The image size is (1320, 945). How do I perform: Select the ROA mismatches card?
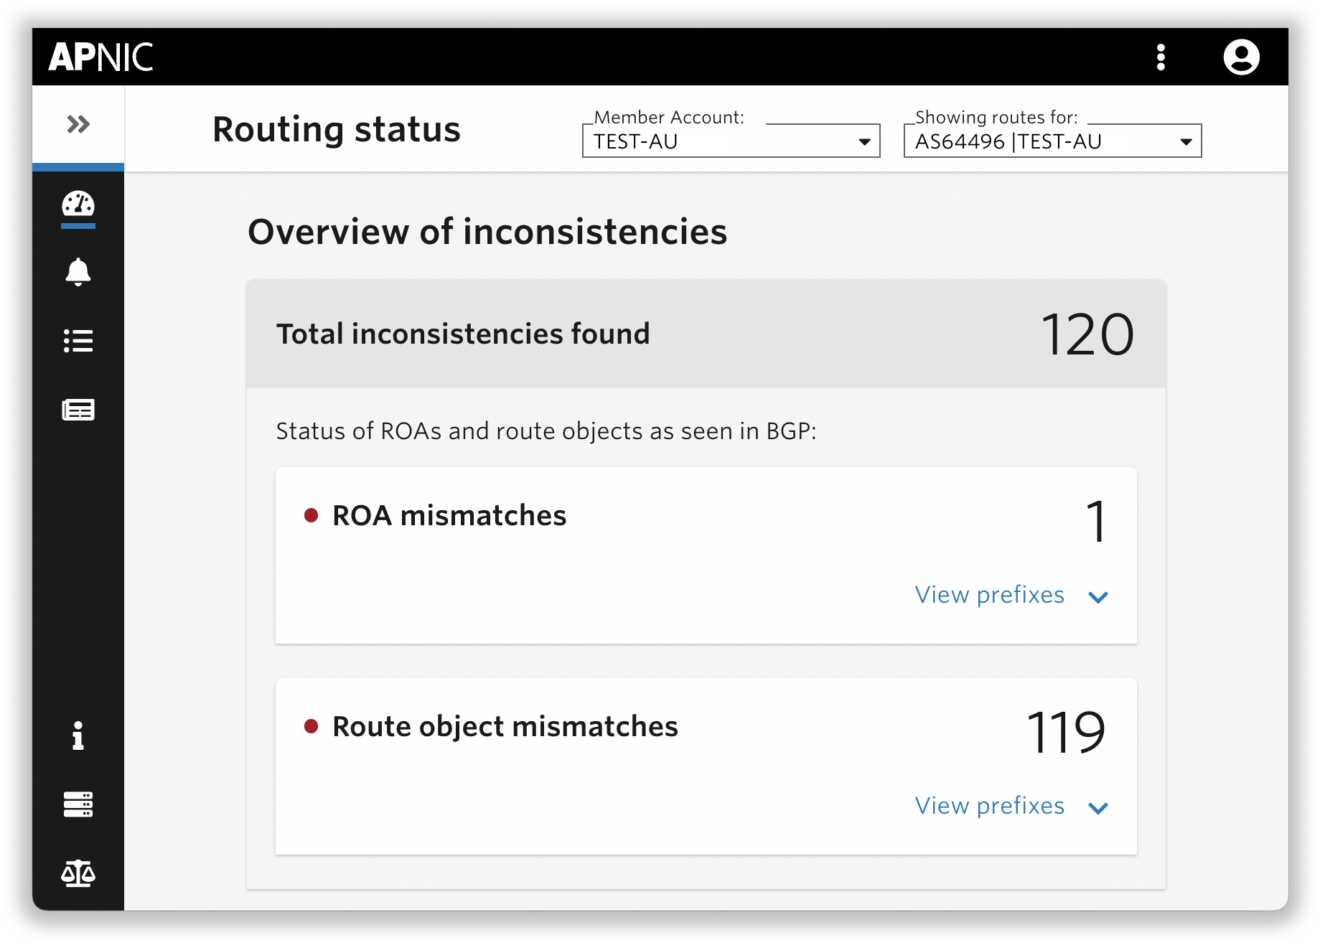tap(706, 554)
